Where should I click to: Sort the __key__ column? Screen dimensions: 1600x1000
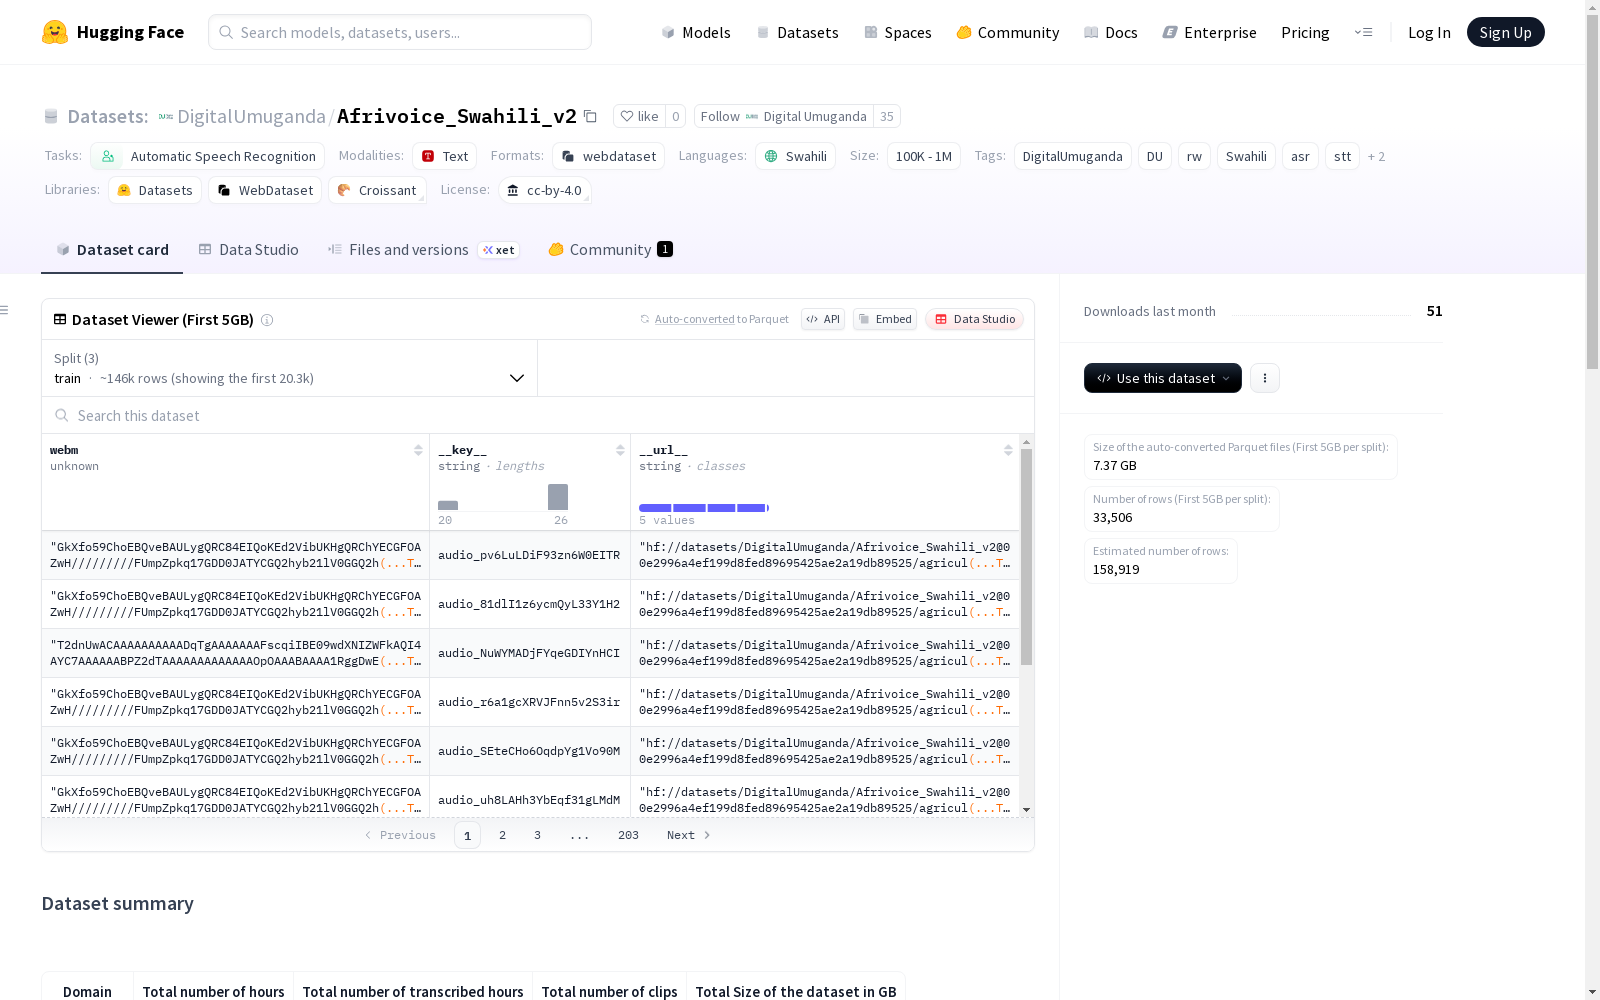pyautogui.click(x=620, y=450)
